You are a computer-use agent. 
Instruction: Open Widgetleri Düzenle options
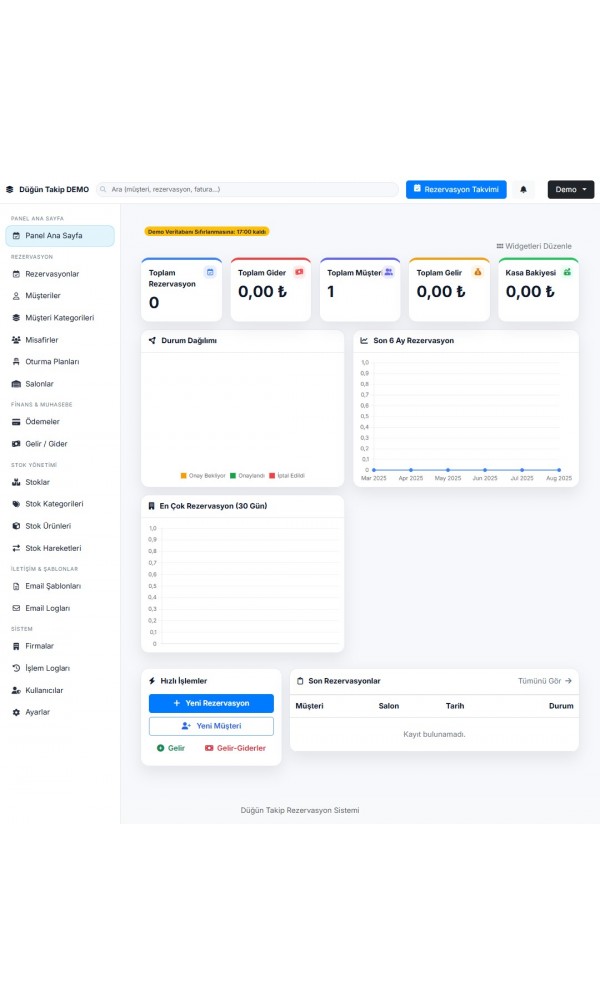(x=534, y=246)
